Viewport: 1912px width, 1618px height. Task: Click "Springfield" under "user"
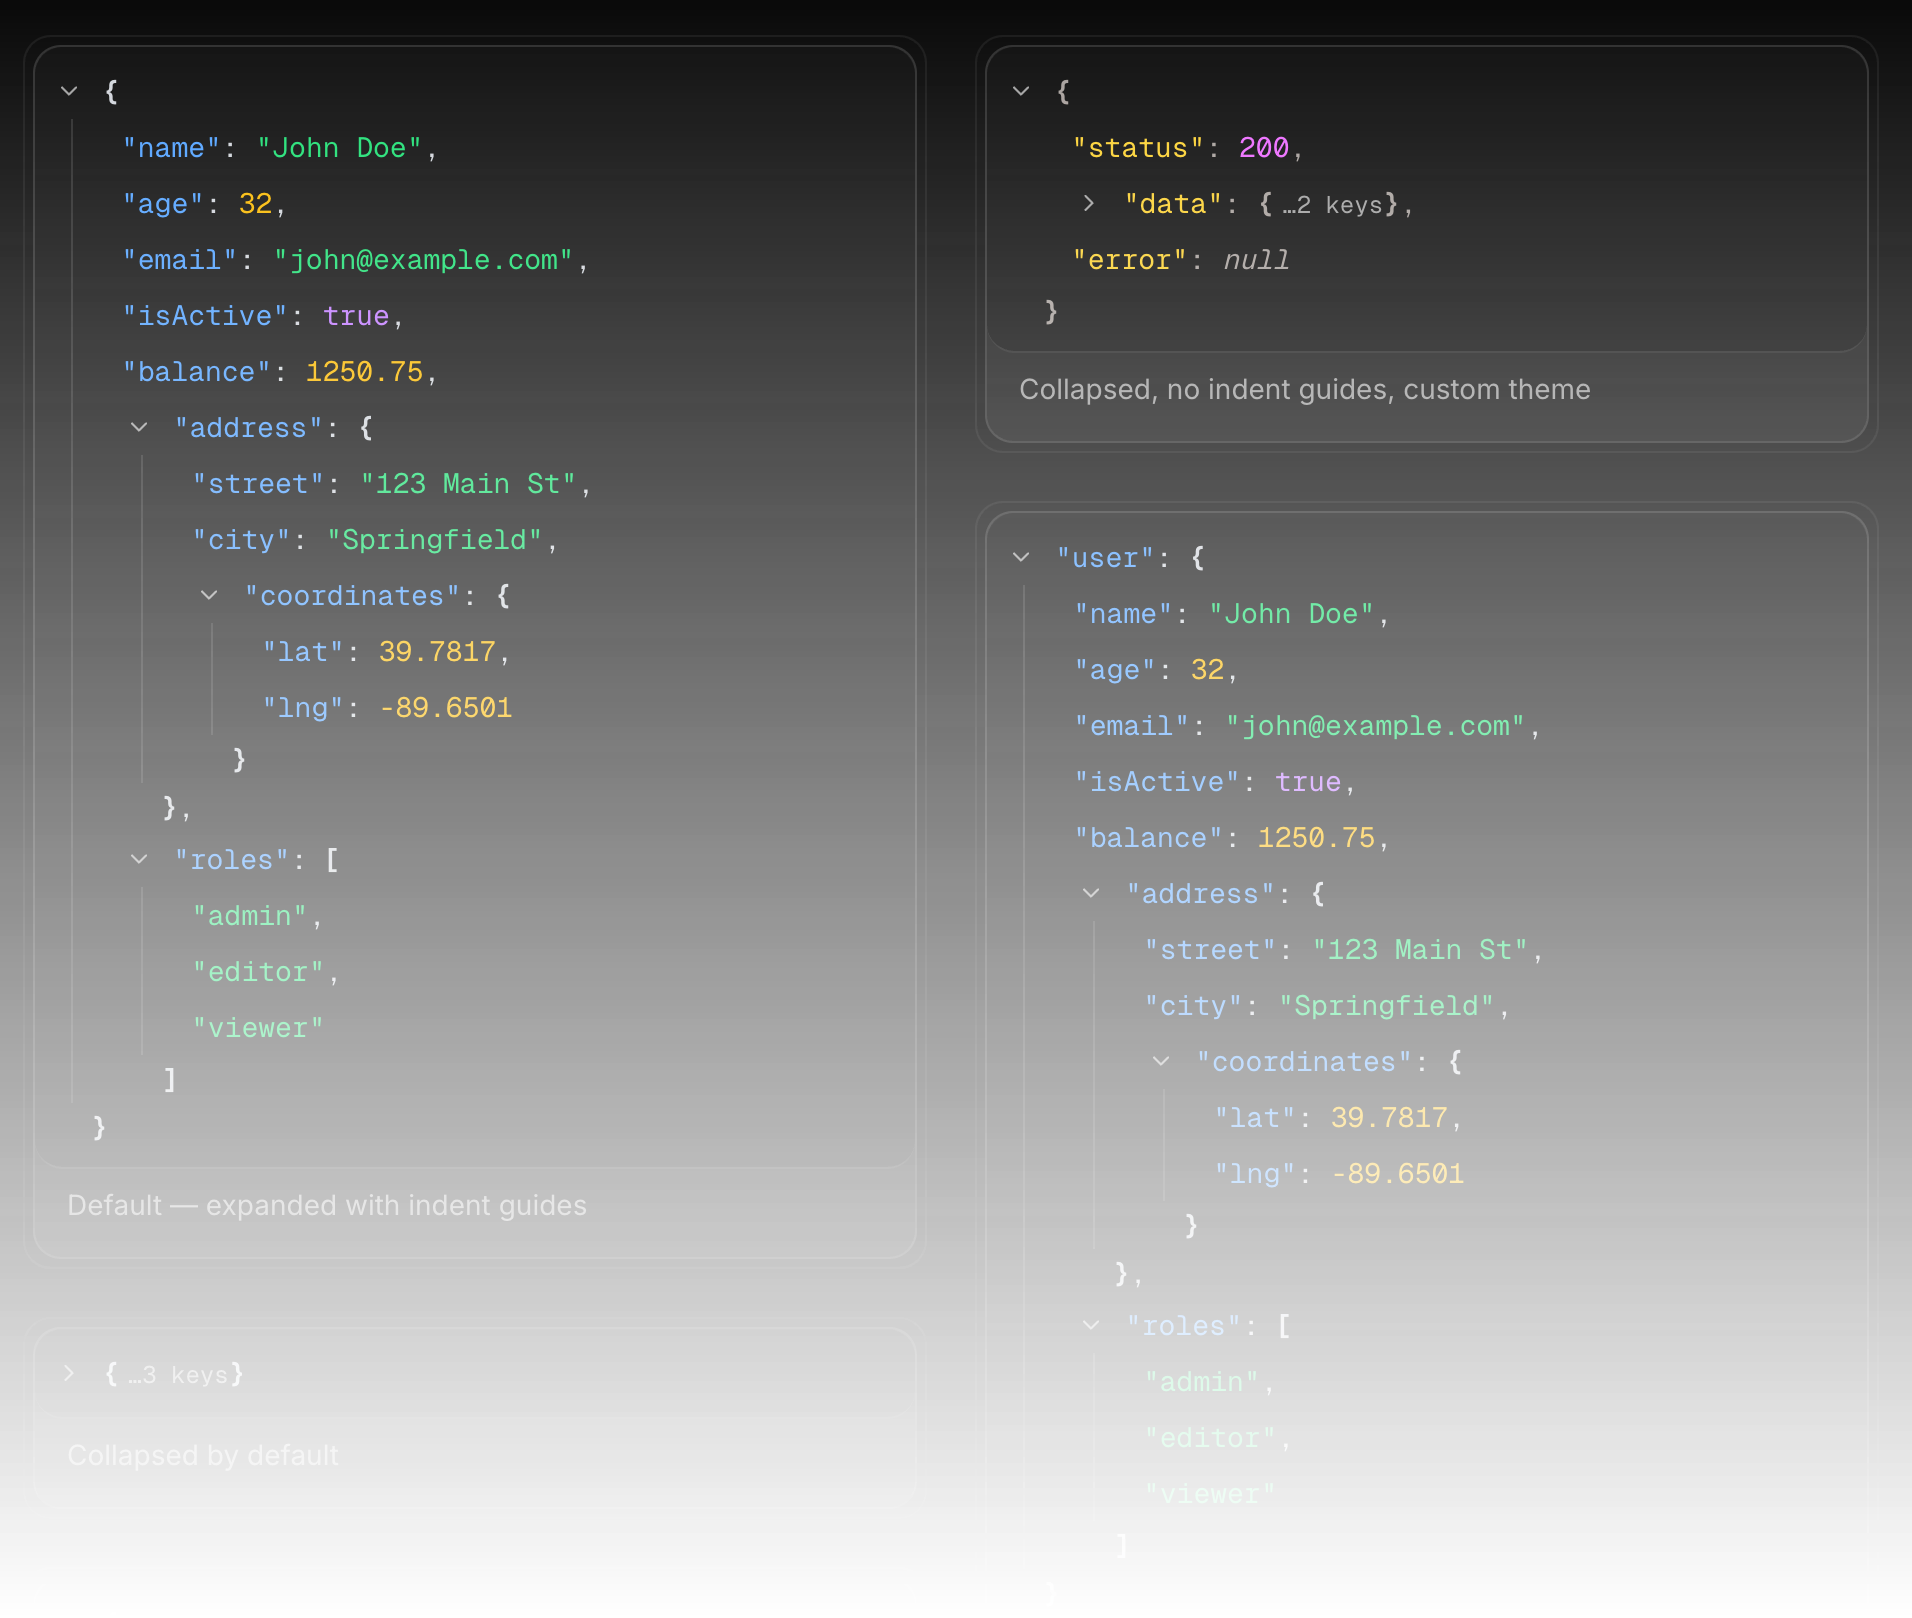pyautogui.click(x=1386, y=1006)
